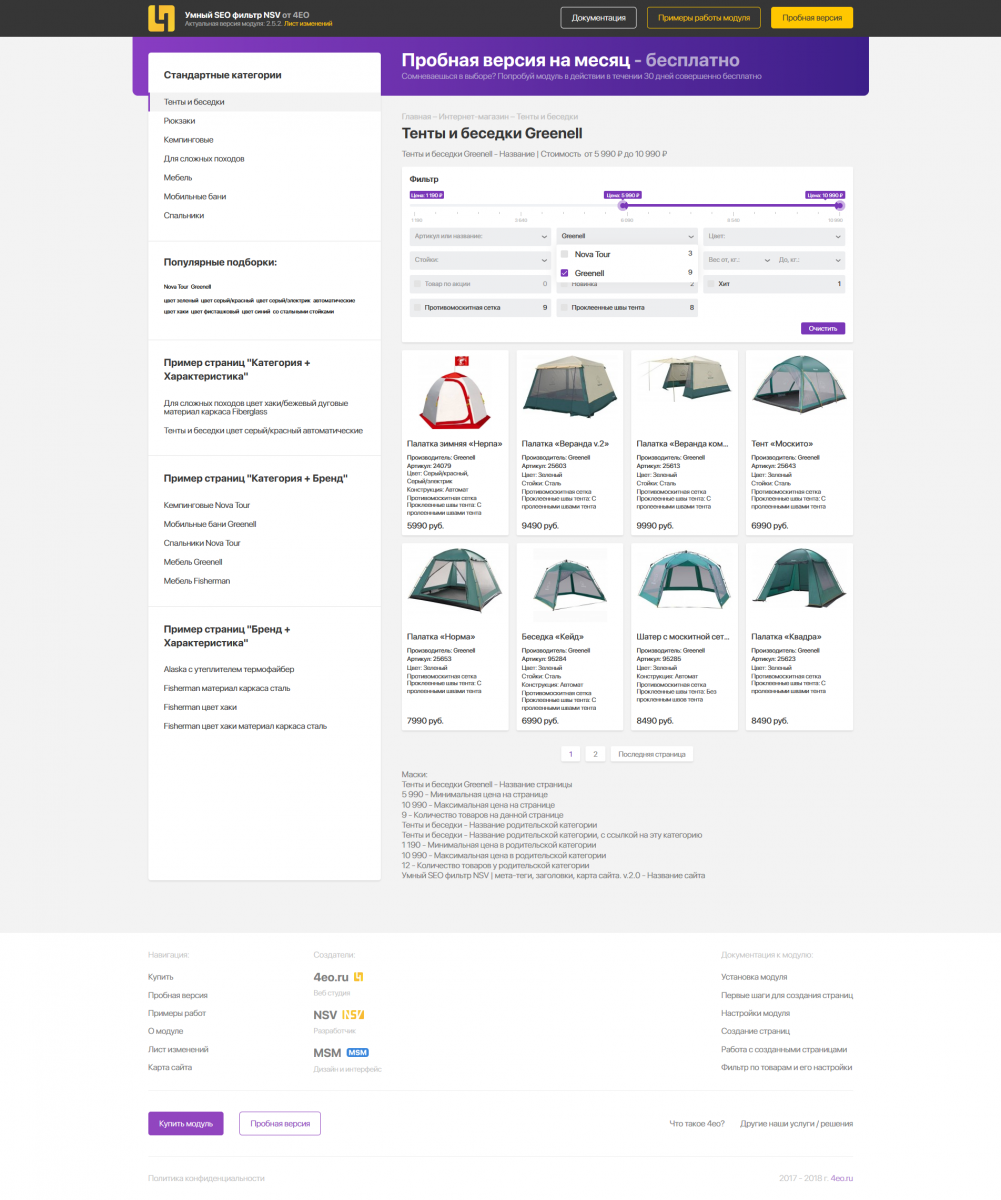Uncheck the Greenell brand checkbox
This screenshot has width=1001, height=1200.
point(564,272)
